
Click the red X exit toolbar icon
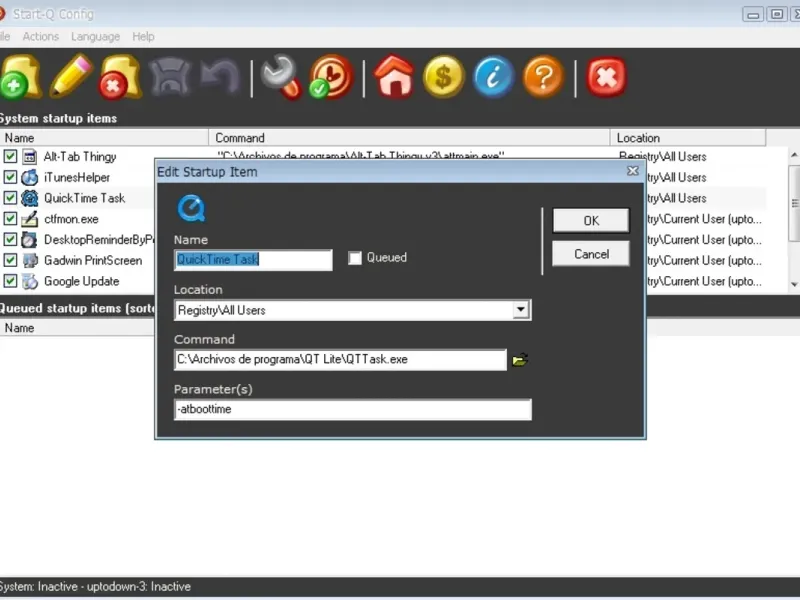606,77
